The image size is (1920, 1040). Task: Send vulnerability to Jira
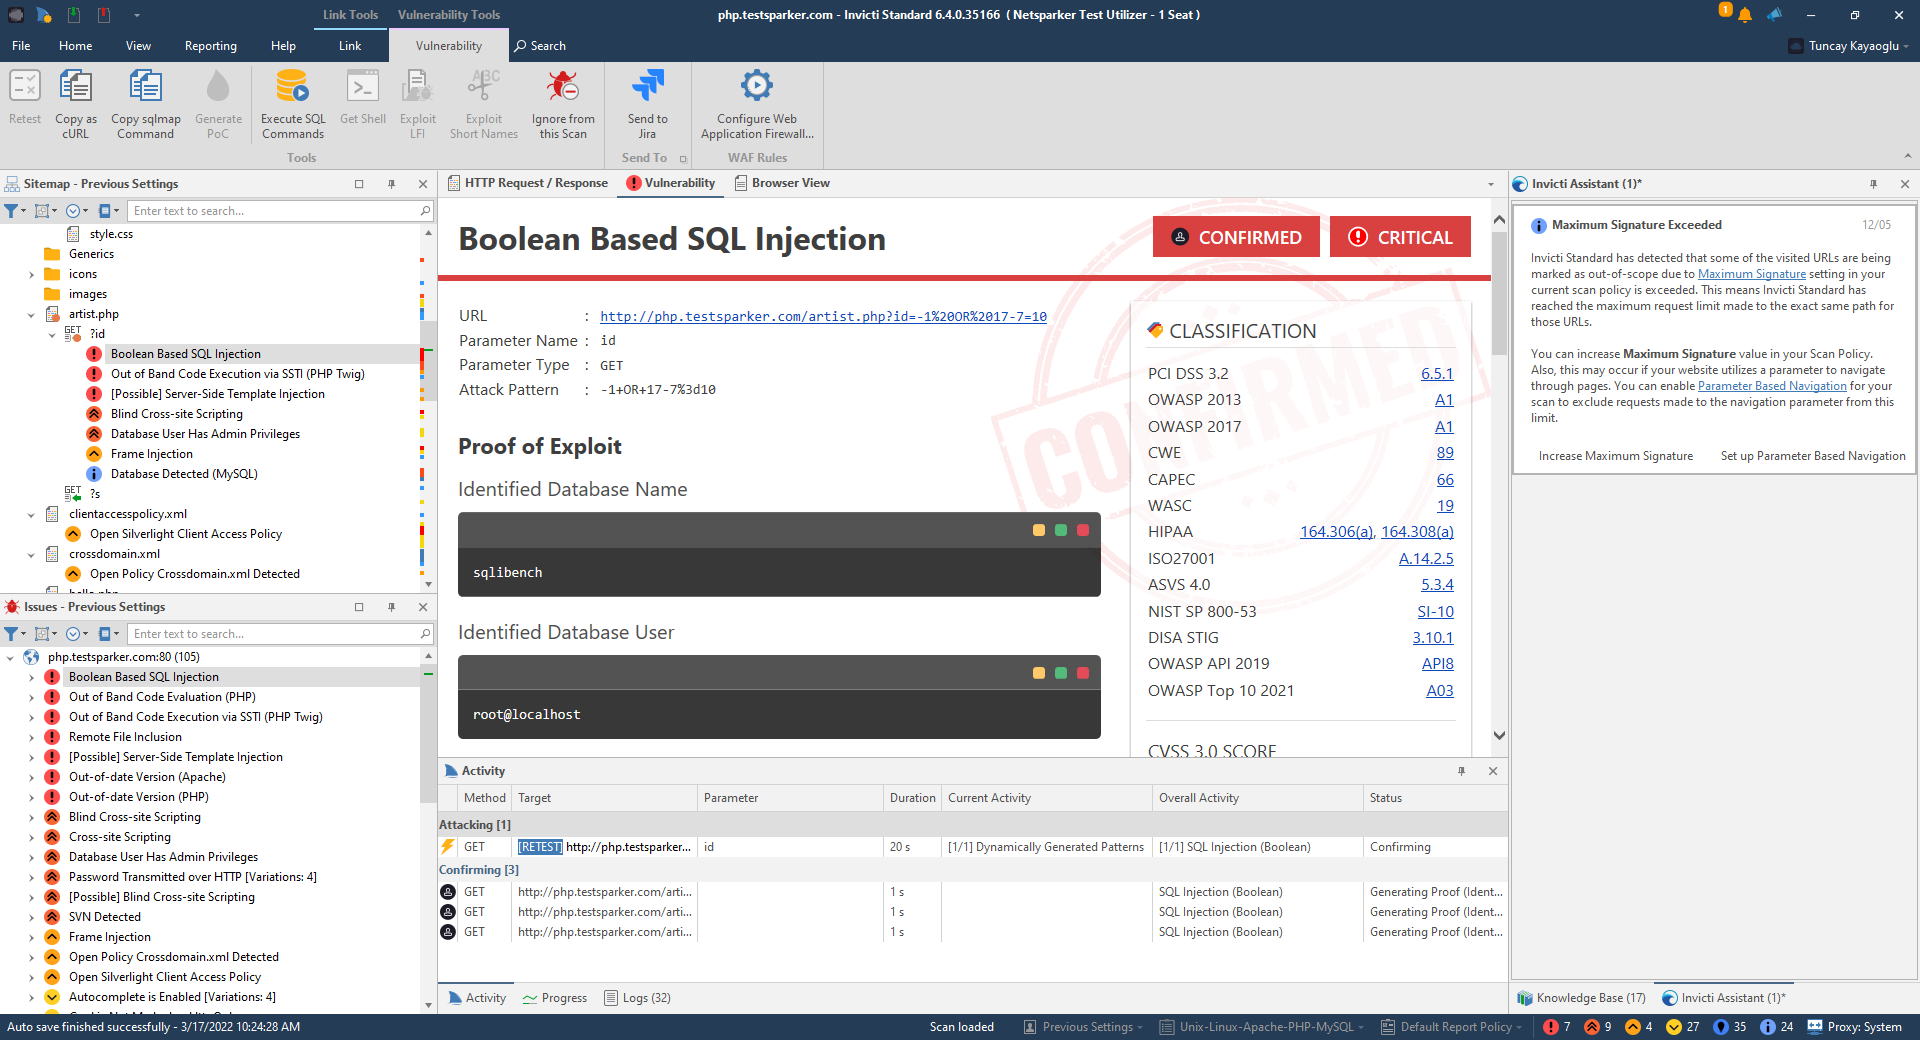click(x=647, y=104)
